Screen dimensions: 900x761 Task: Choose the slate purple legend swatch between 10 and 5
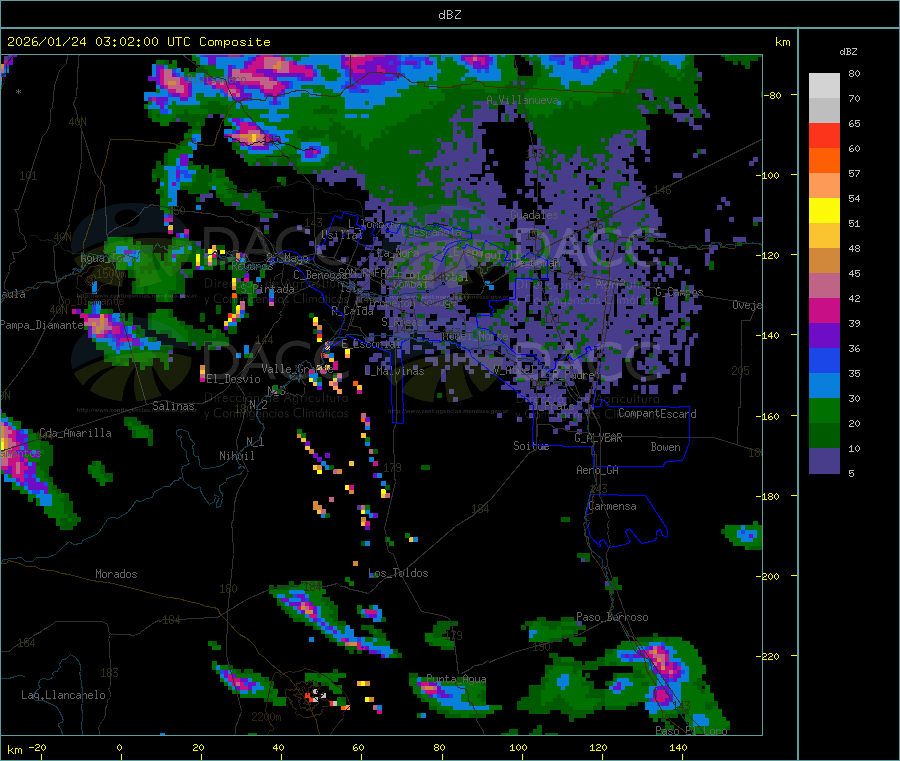coord(824,461)
